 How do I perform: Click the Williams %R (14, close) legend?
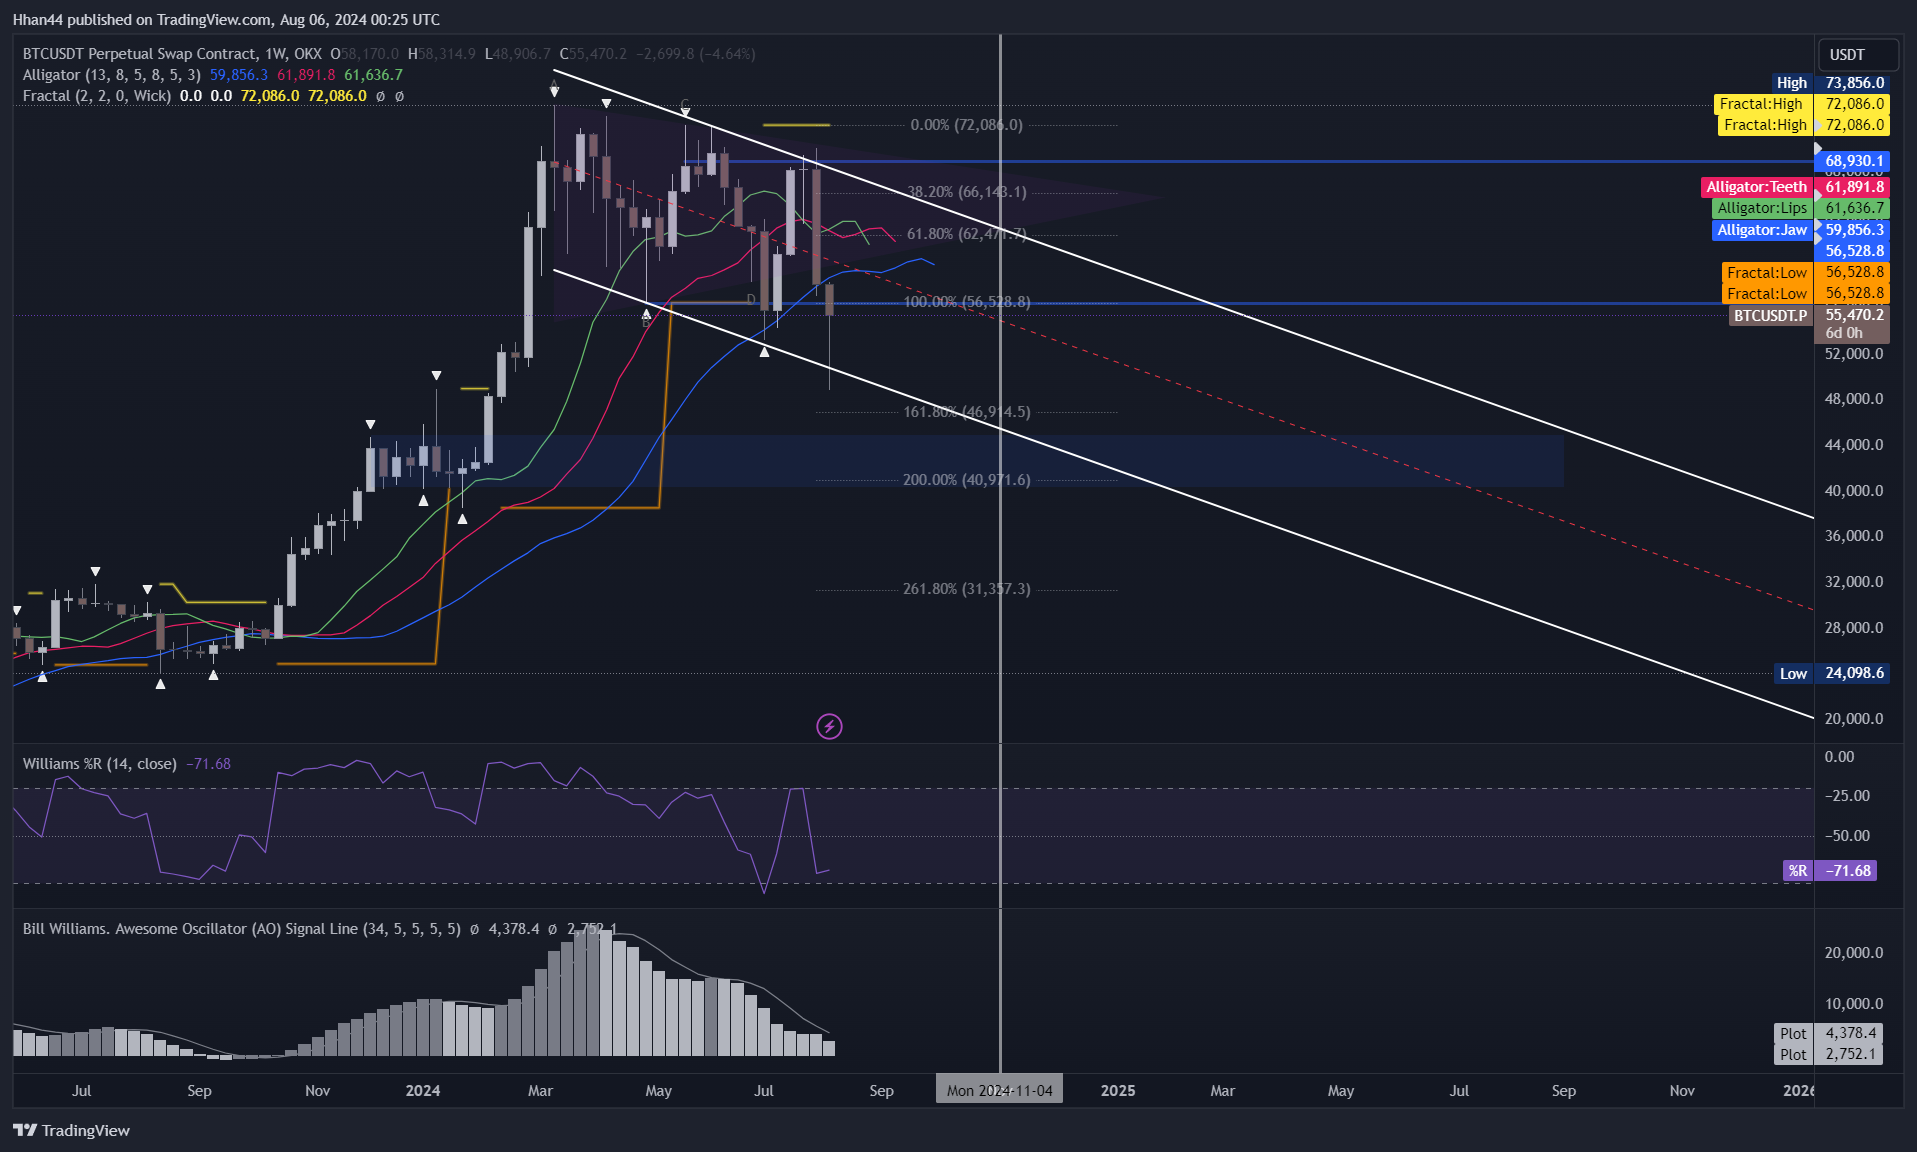click(100, 764)
